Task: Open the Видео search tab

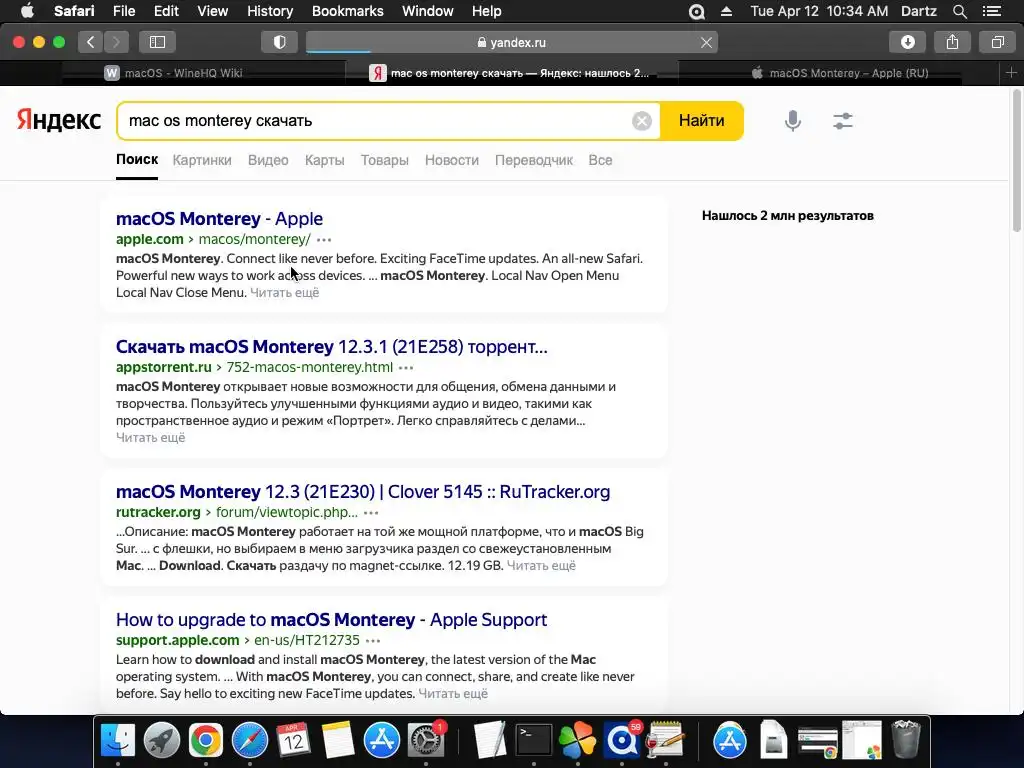Action: click(x=268, y=160)
